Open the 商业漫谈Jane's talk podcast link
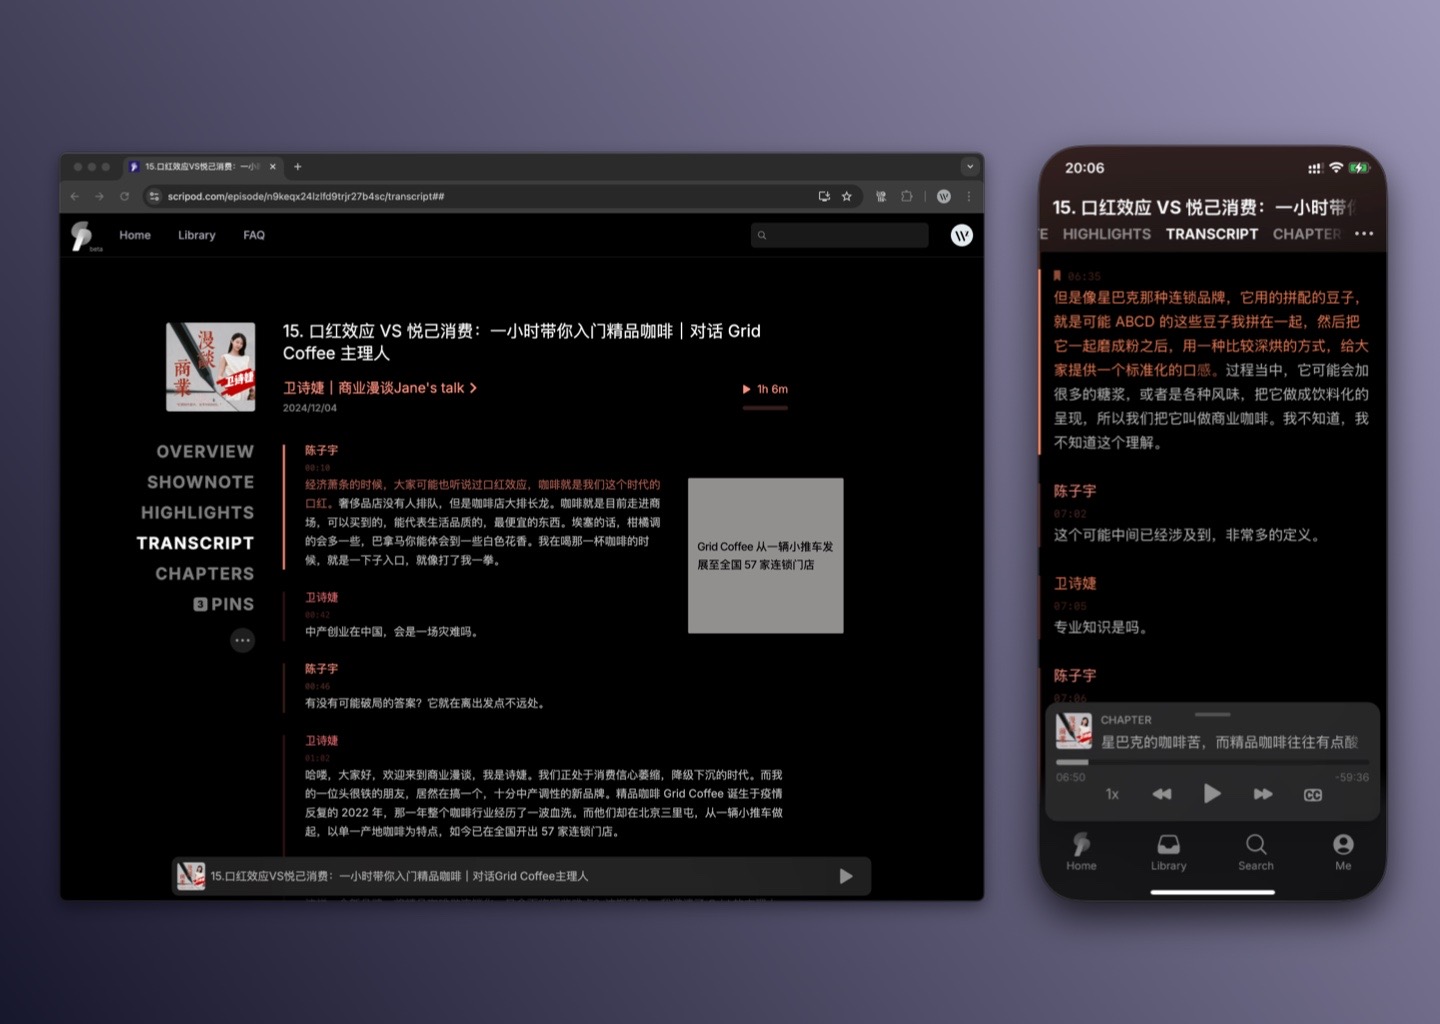The height and width of the screenshot is (1024, 1440). click(379, 388)
